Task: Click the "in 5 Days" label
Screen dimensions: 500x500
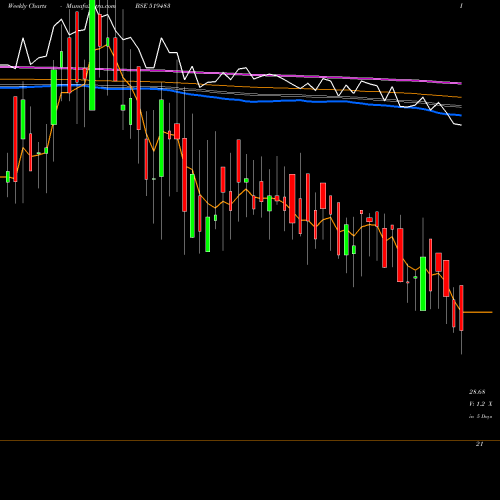Action: click(480, 416)
